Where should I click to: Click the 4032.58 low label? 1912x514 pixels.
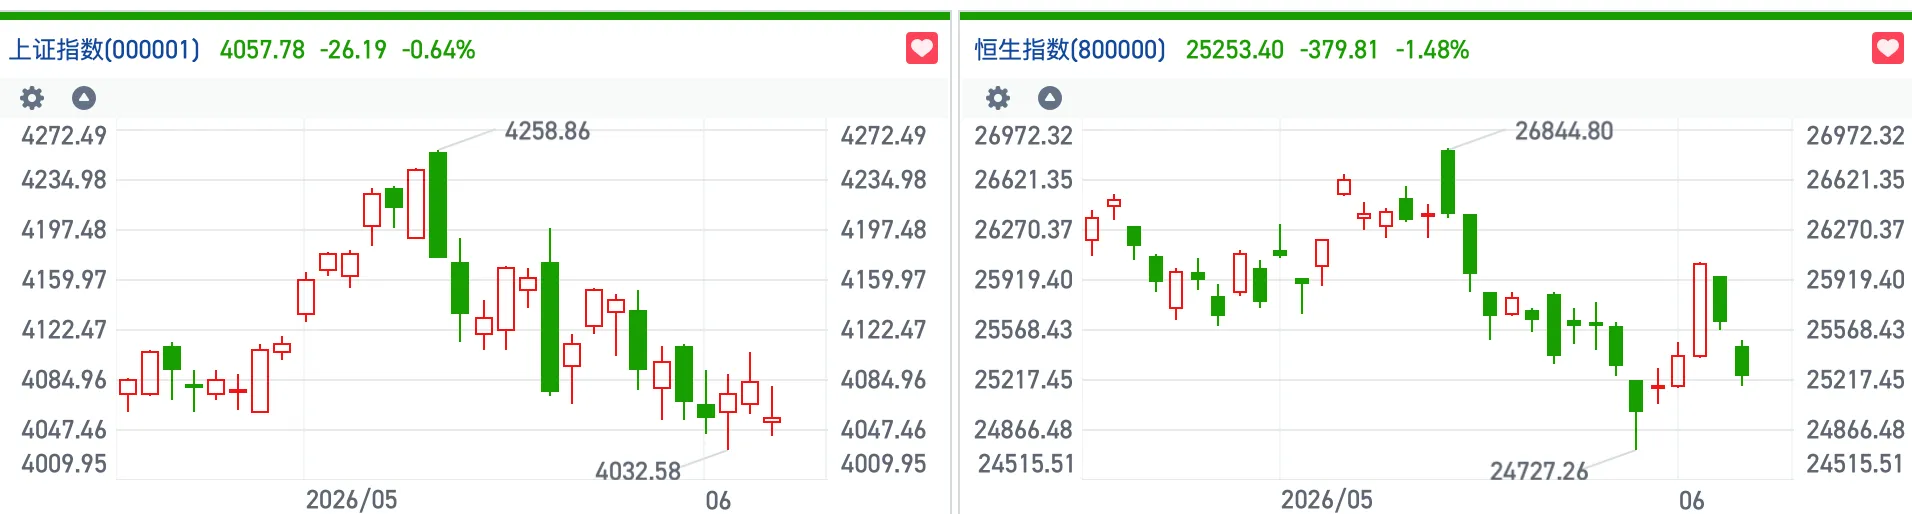(638, 471)
